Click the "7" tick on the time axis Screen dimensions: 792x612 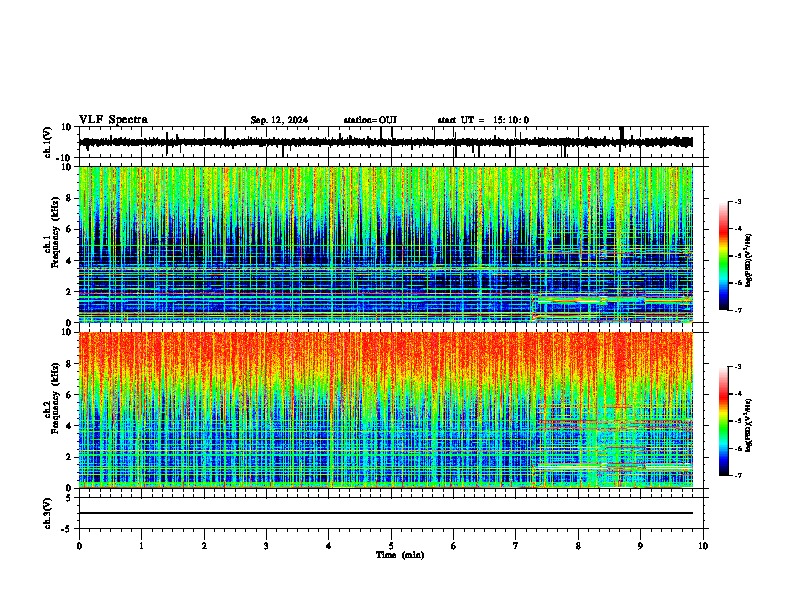coord(516,546)
